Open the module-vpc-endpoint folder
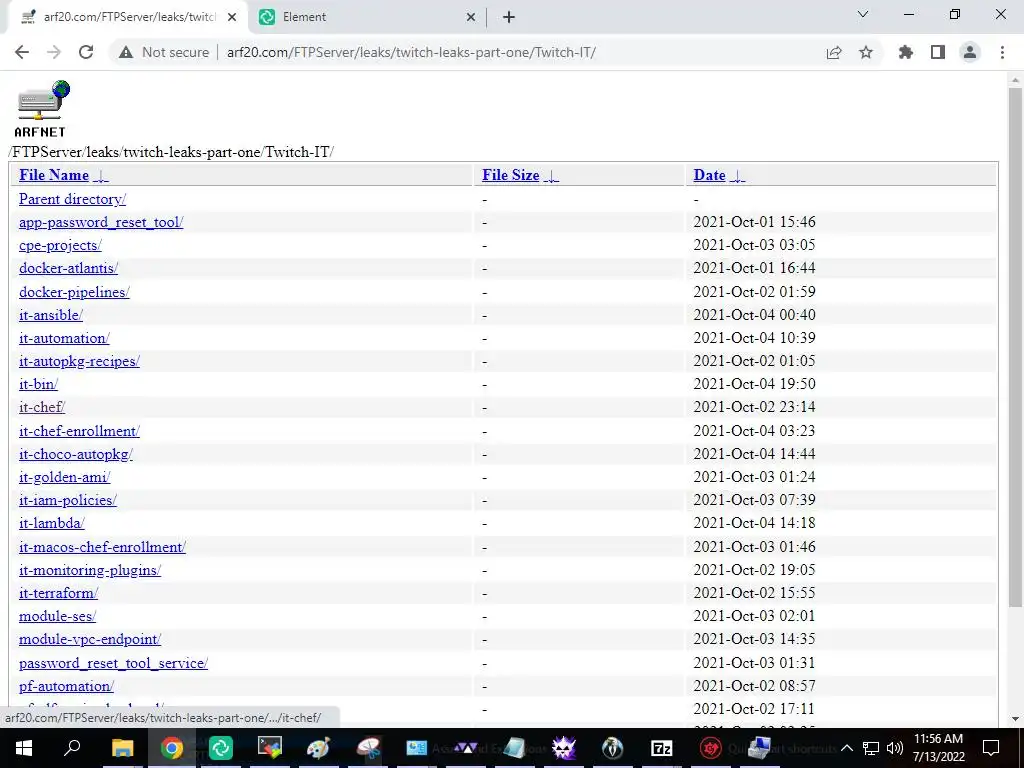The height and width of the screenshot is (768, 1024). pos(90,639)
